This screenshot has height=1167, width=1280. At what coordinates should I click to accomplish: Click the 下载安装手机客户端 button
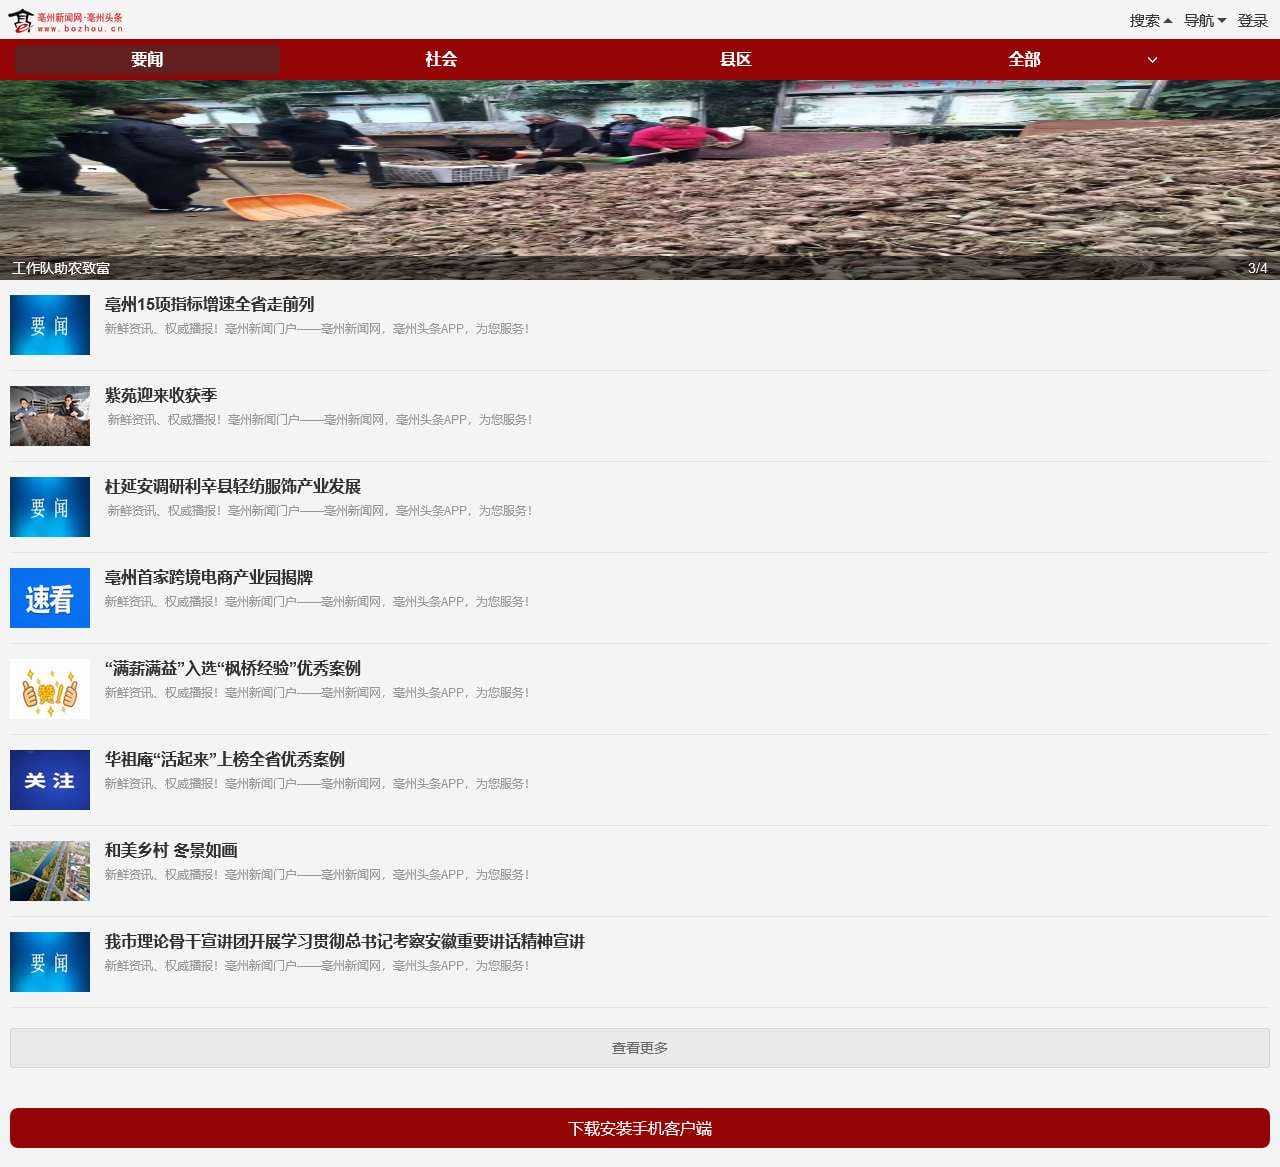(640, 1128)
